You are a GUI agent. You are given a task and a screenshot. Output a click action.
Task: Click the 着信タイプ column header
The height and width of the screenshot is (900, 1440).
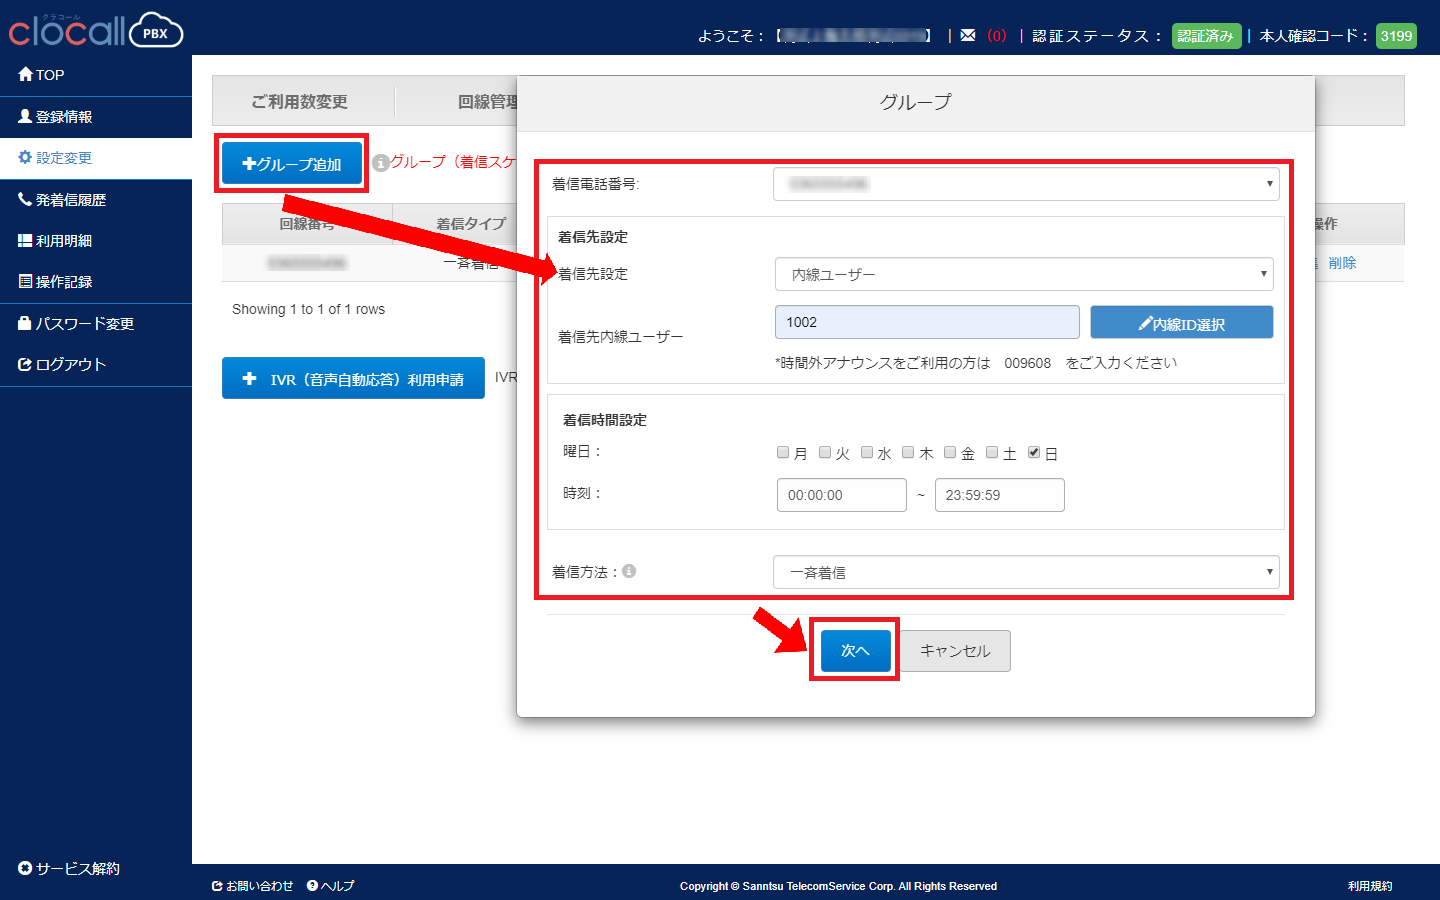pos(470,224)
